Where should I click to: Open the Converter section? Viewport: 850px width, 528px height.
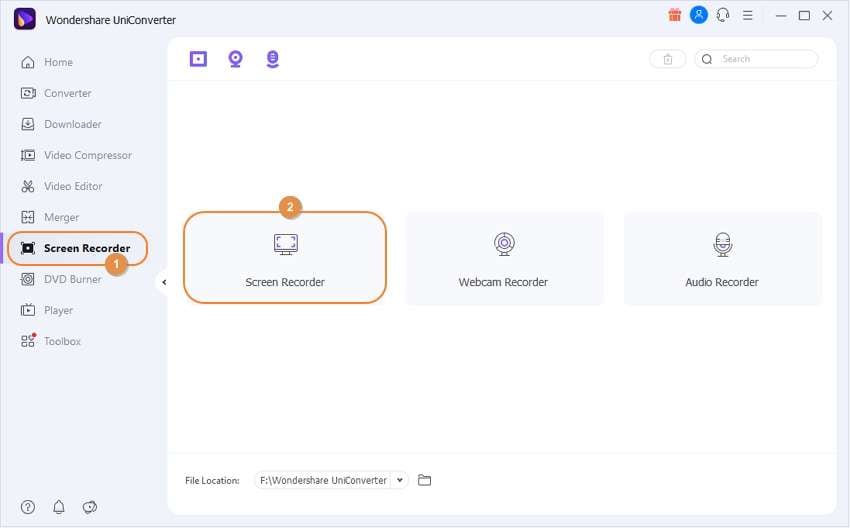pos(56,93)
